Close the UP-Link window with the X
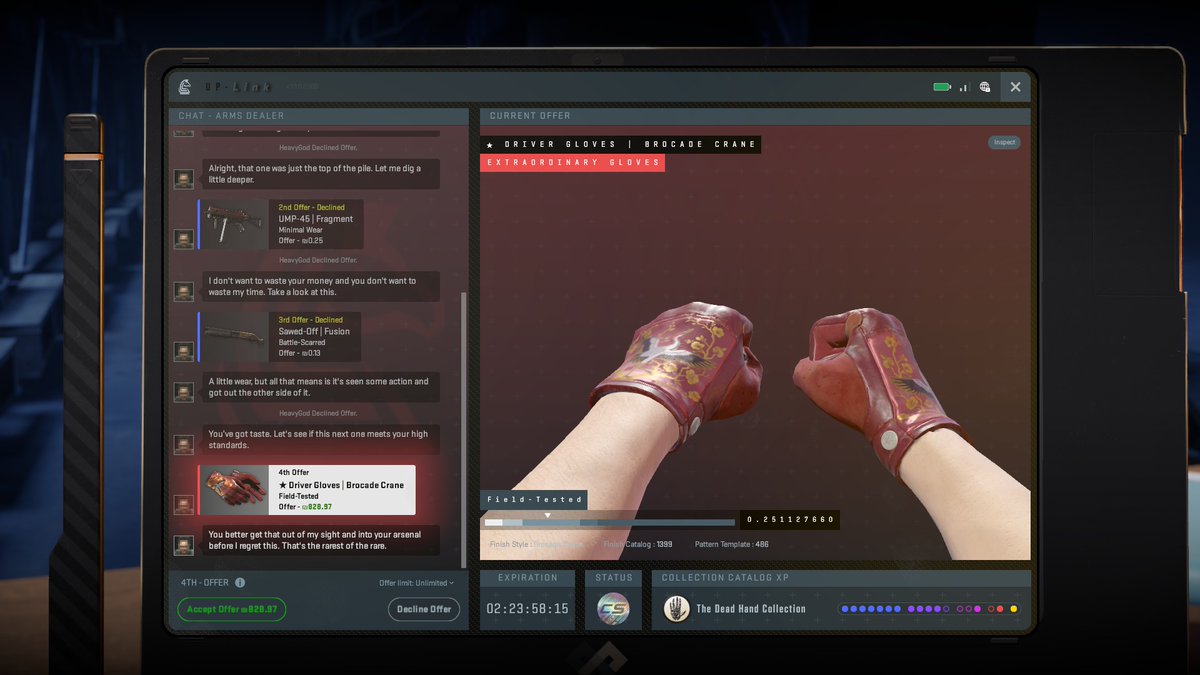This screenshot has height=675, width=1200. point(1015,87)
